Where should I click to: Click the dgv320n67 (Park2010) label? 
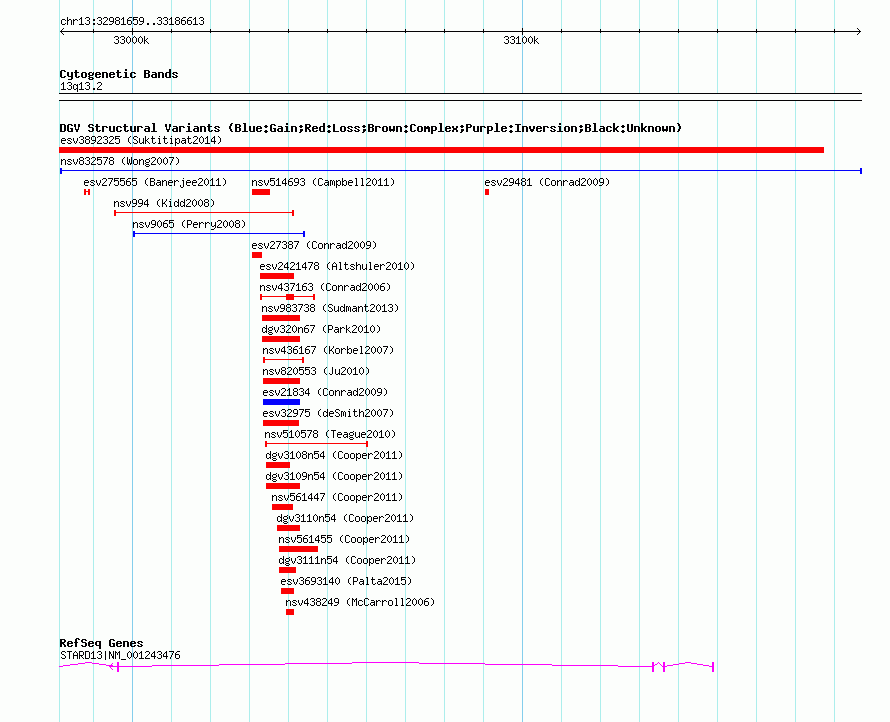tap(321, 329)
